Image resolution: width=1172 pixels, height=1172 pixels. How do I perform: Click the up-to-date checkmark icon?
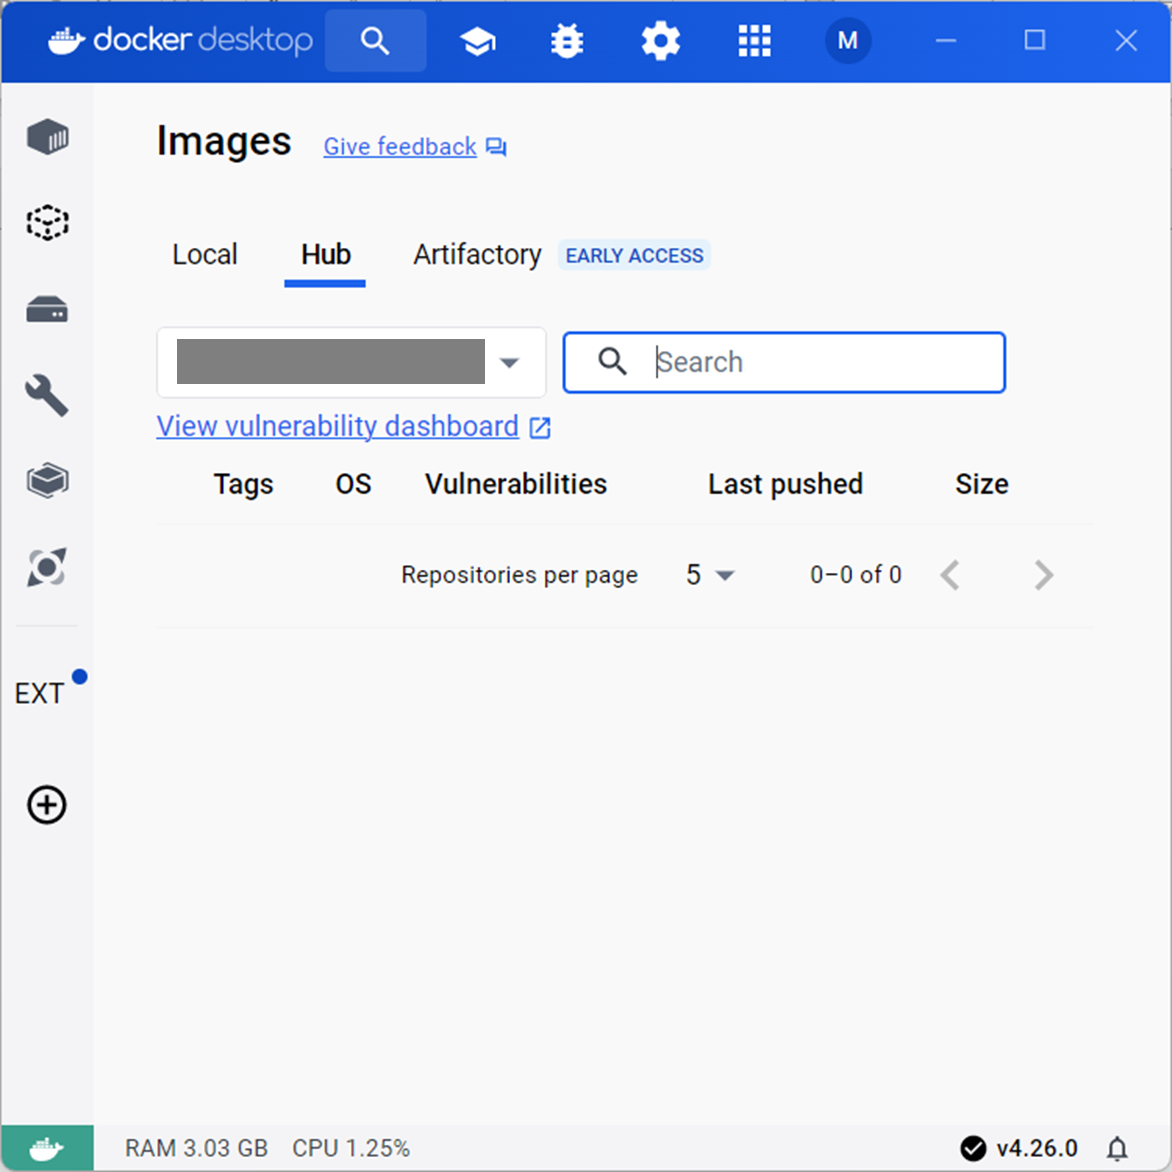click(x=973, y=1148)
